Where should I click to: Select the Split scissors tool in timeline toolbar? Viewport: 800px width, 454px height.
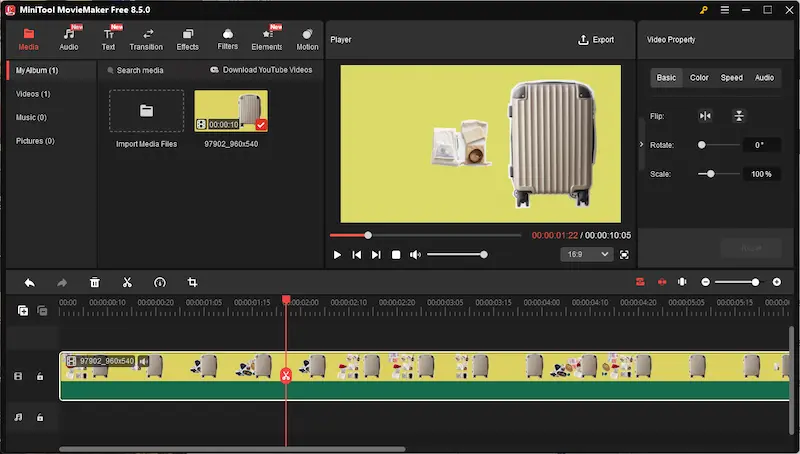tap(127, 283)
